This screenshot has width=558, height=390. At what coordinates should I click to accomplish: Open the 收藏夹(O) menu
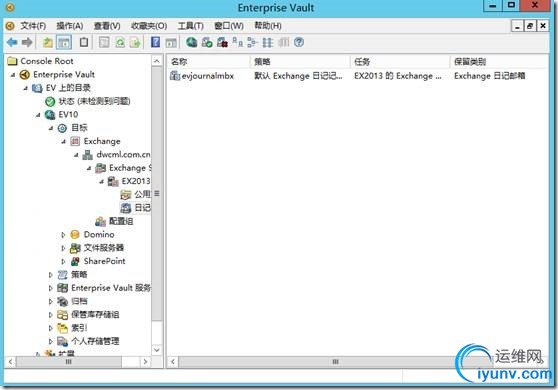[149, 26]
